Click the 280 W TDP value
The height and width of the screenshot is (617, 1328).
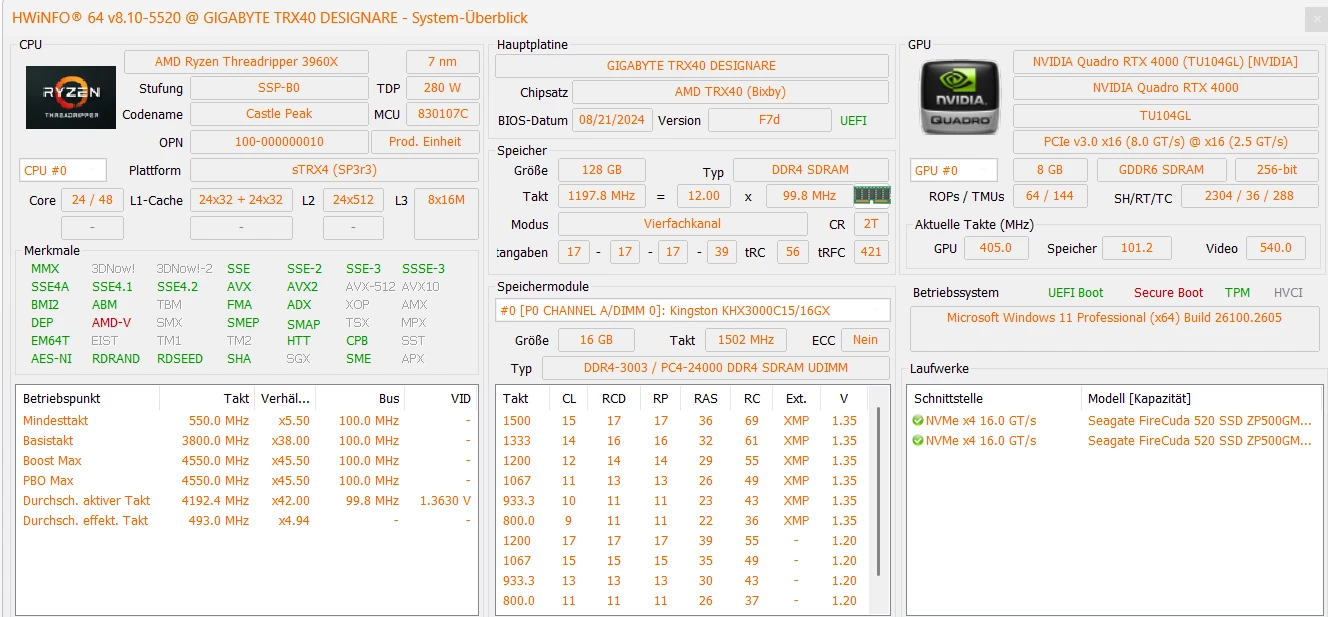(x=442, y=88)
